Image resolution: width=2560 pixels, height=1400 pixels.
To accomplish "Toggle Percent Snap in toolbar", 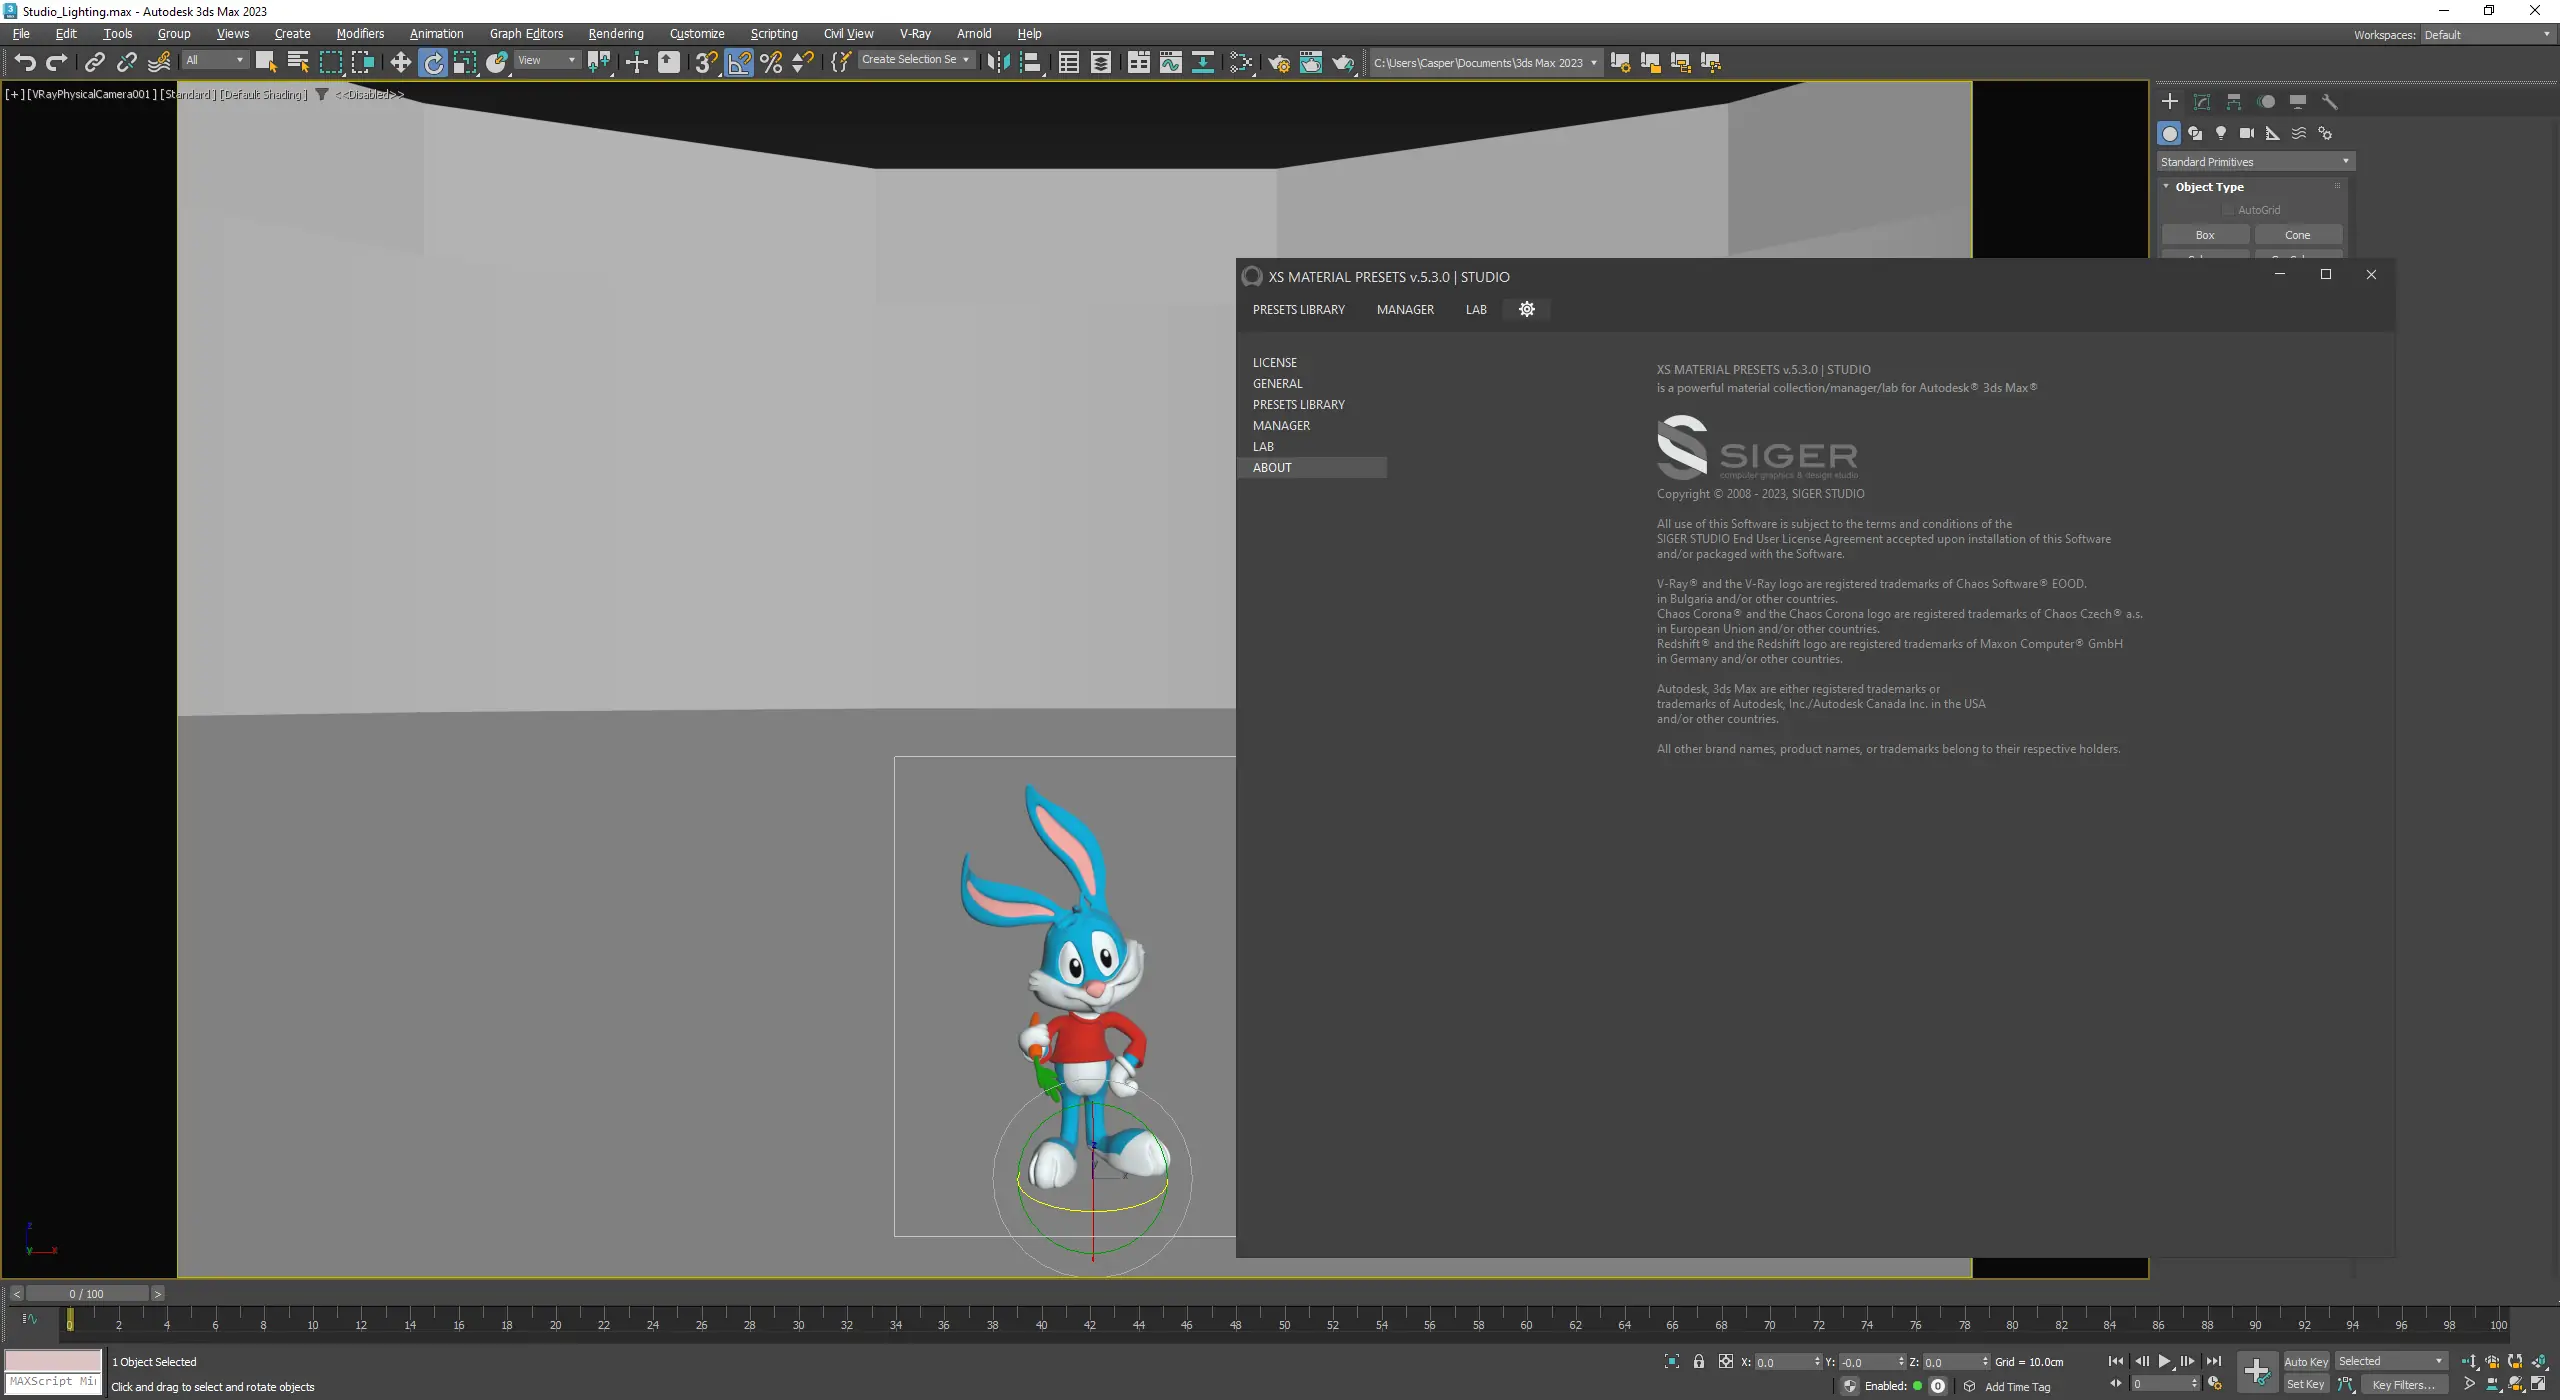I will (x=771, y=63).
